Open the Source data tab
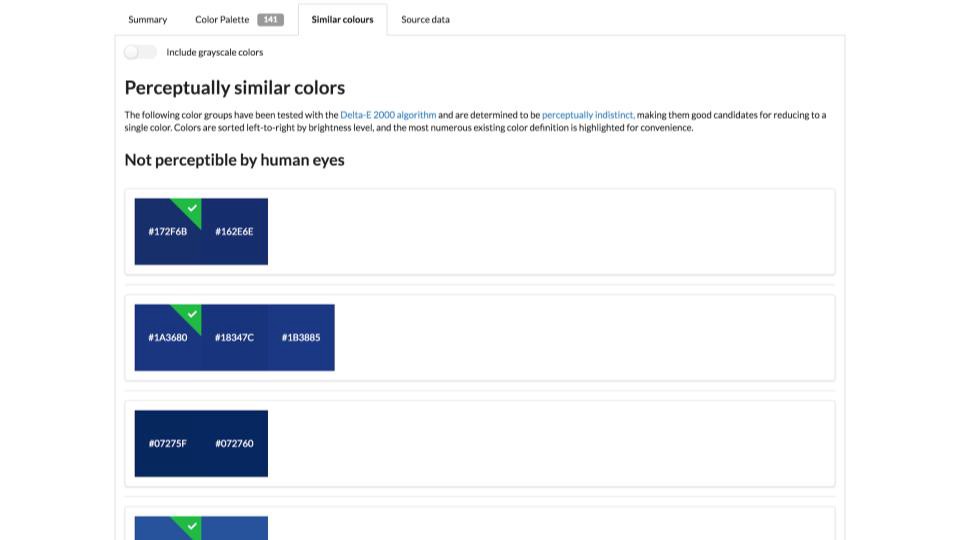The height and width of the screenshot is (540, 960). (425, 20)
